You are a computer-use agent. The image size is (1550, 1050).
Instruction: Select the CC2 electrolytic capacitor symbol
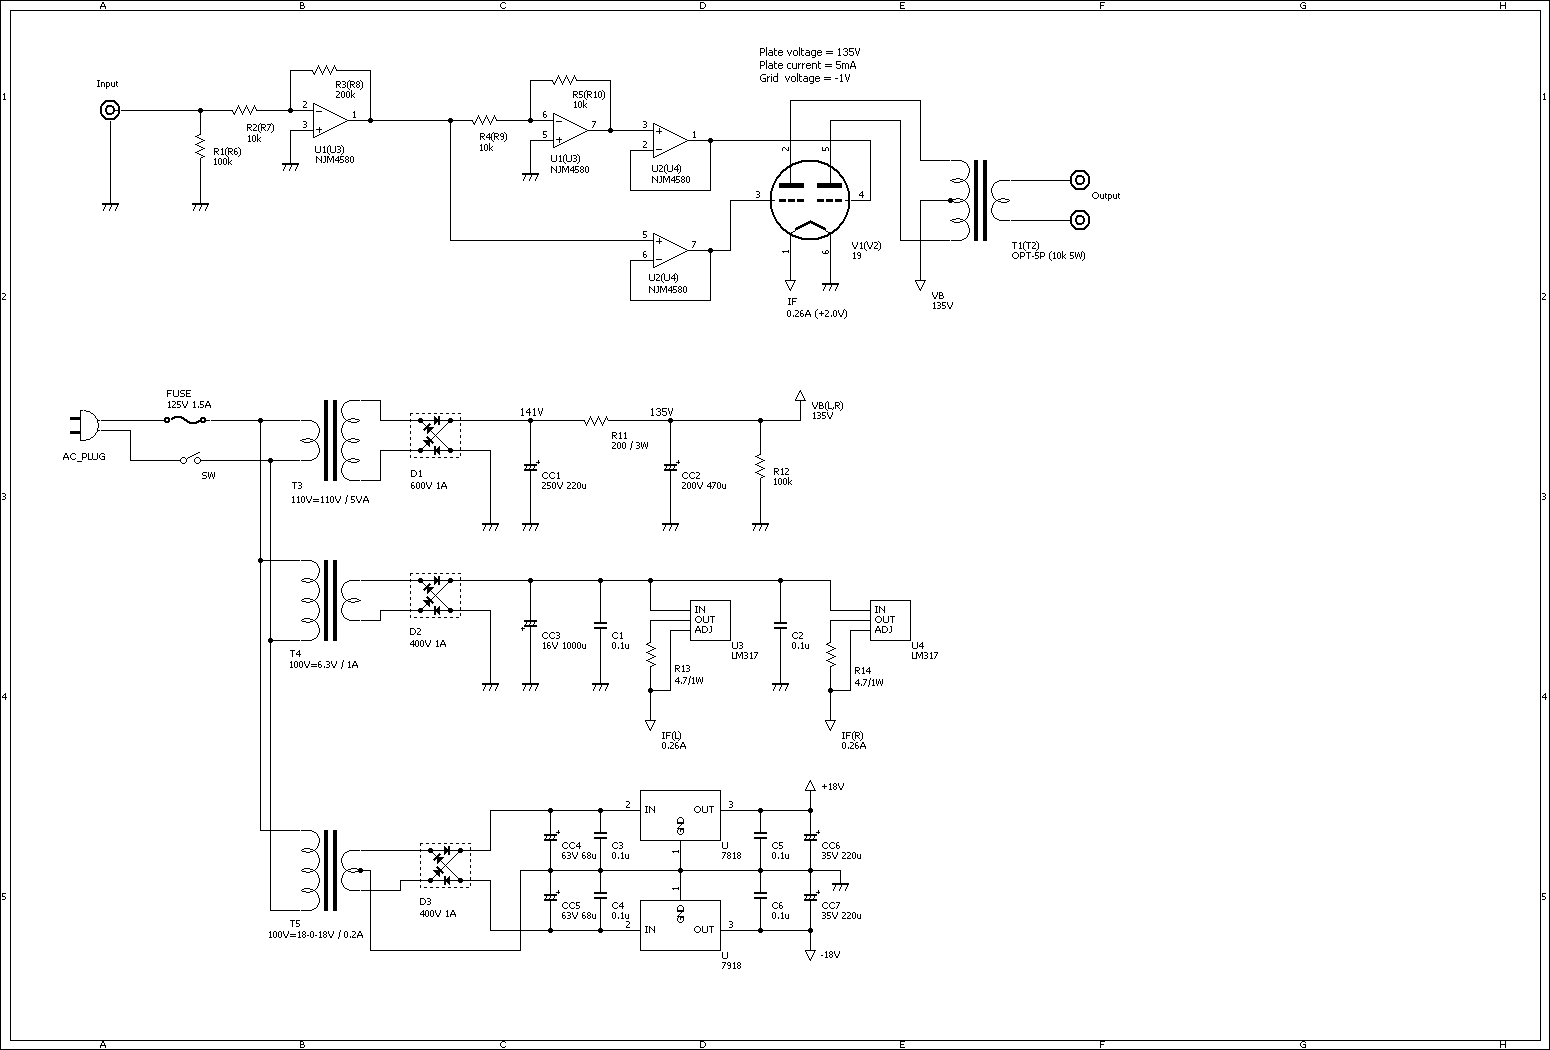(671, 468)
